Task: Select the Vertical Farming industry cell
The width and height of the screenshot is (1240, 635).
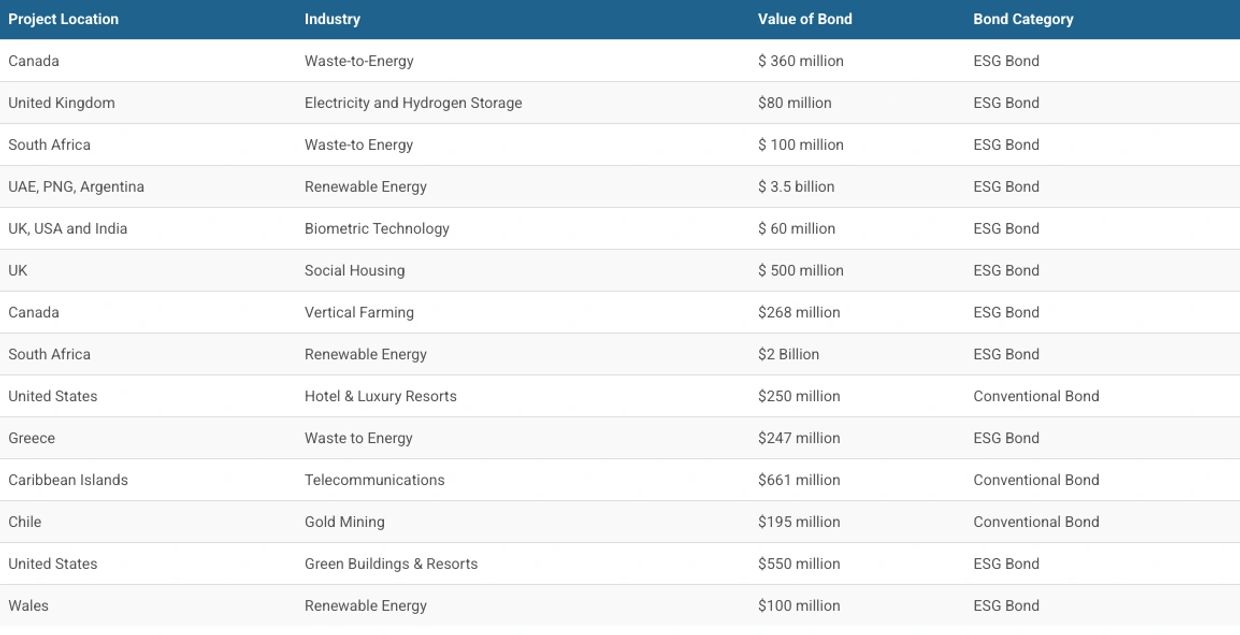Action: click(359, 313)
